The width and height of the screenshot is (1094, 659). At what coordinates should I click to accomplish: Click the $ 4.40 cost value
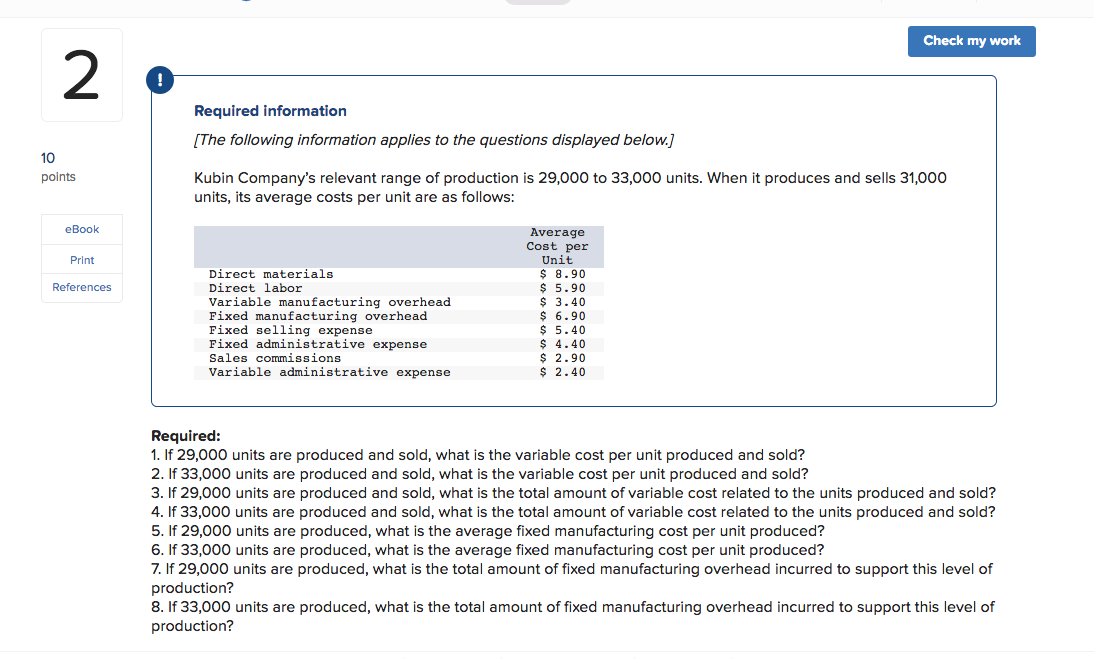point(562,344)
